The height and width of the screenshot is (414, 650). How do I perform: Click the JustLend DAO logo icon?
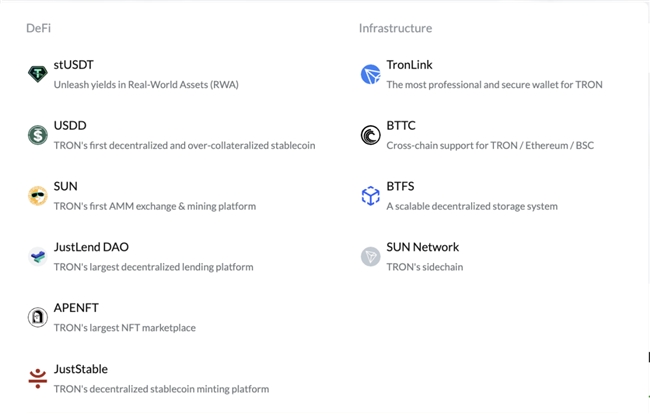click(38, 257)
